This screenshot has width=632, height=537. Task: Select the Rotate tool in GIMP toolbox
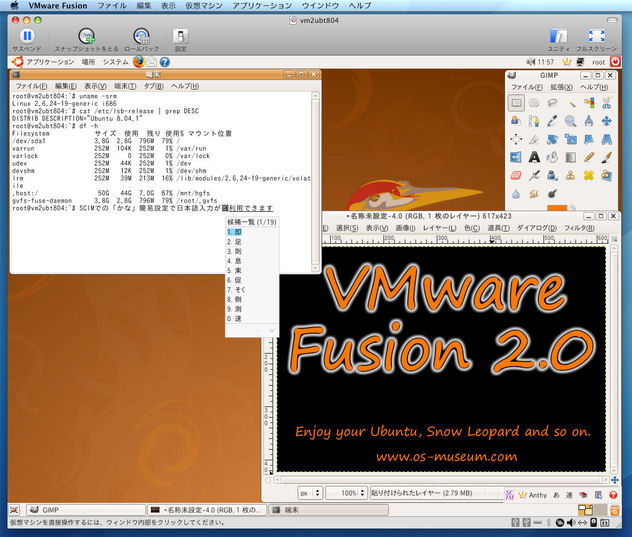pos(552,139)
